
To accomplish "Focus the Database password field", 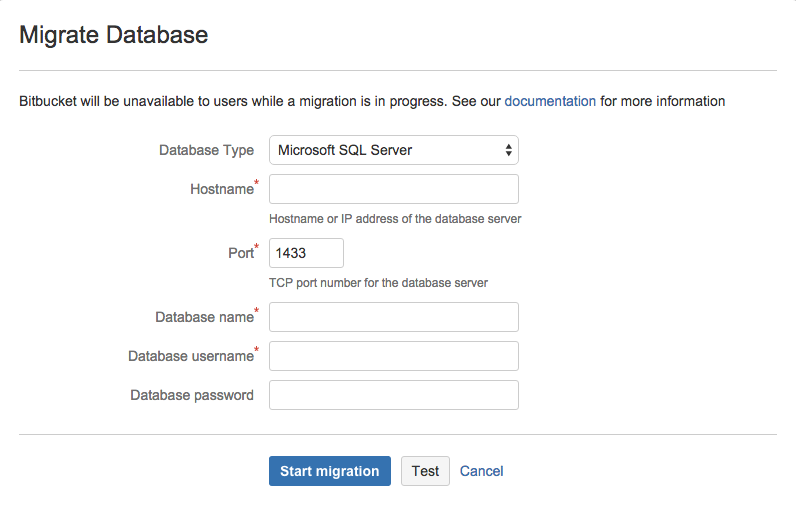I will coord(393,395).
